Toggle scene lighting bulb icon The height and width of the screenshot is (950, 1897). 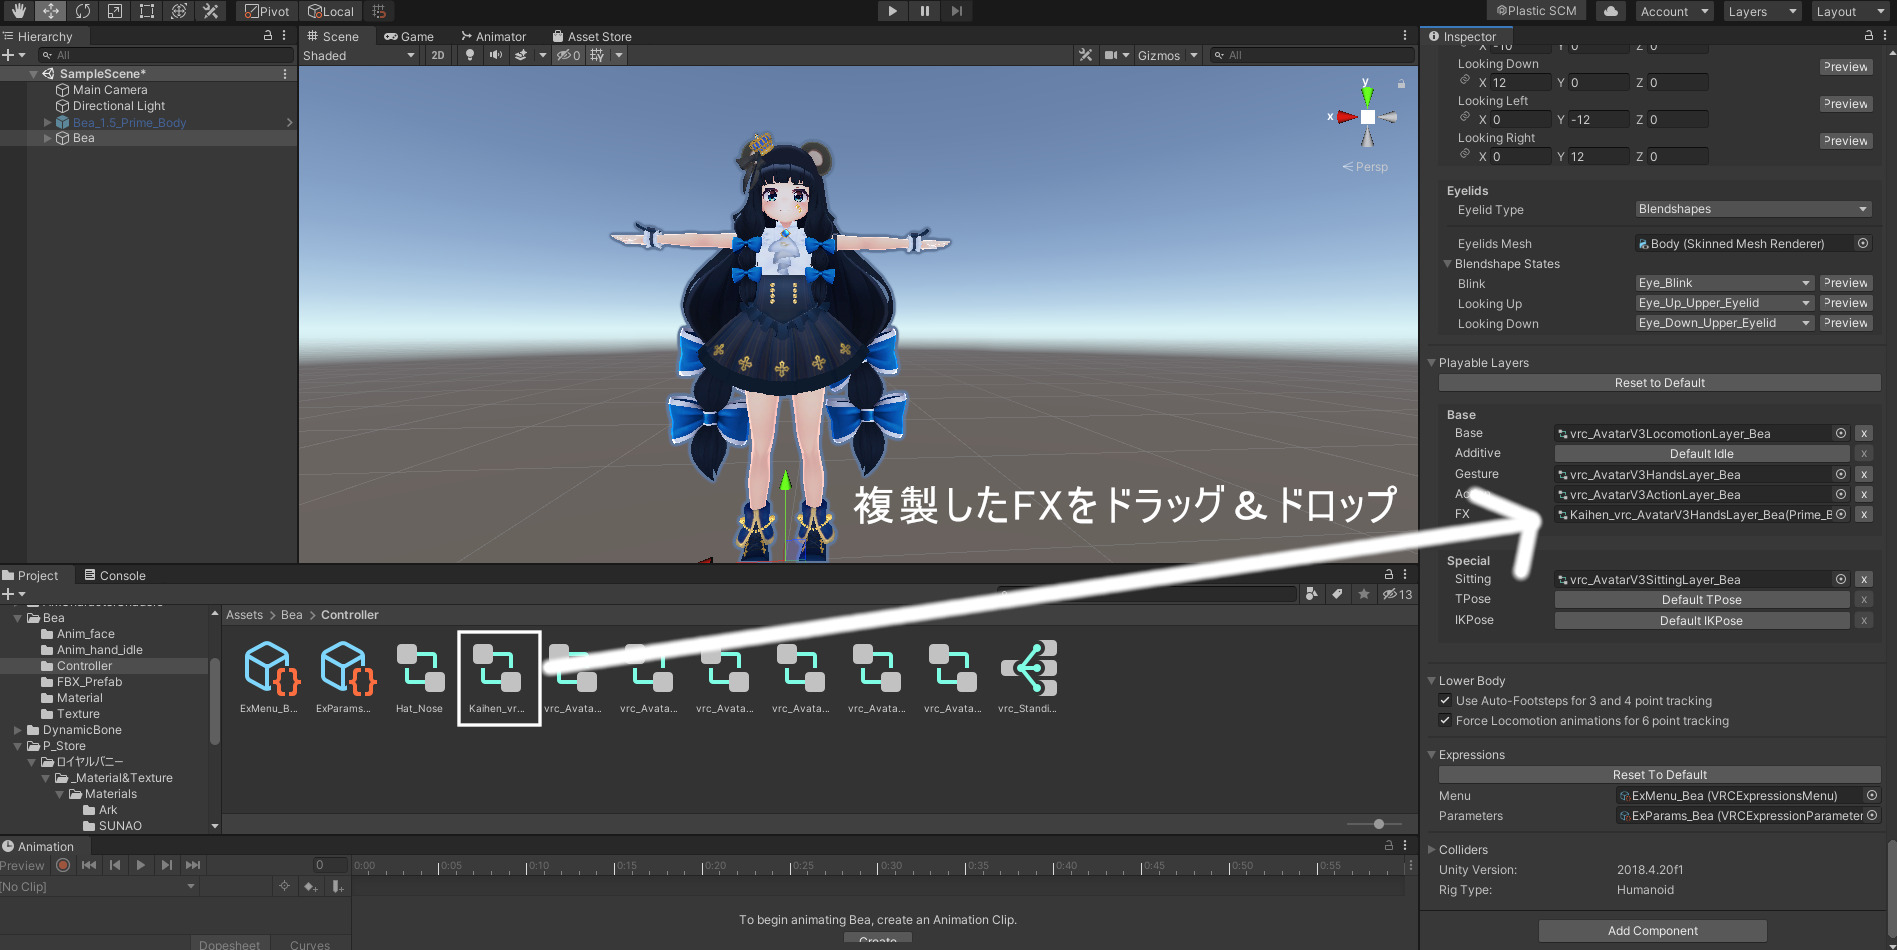pyautogui.click(x=470, y=55)
